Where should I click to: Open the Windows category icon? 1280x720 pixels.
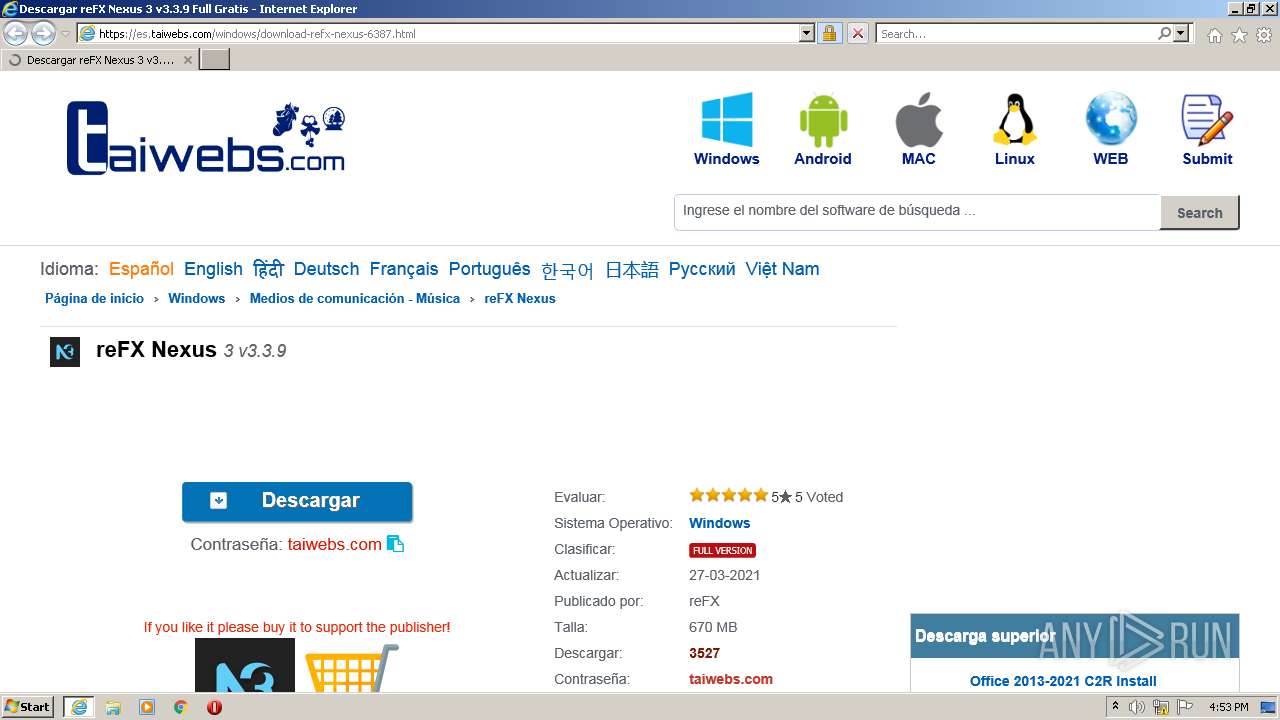727,120
